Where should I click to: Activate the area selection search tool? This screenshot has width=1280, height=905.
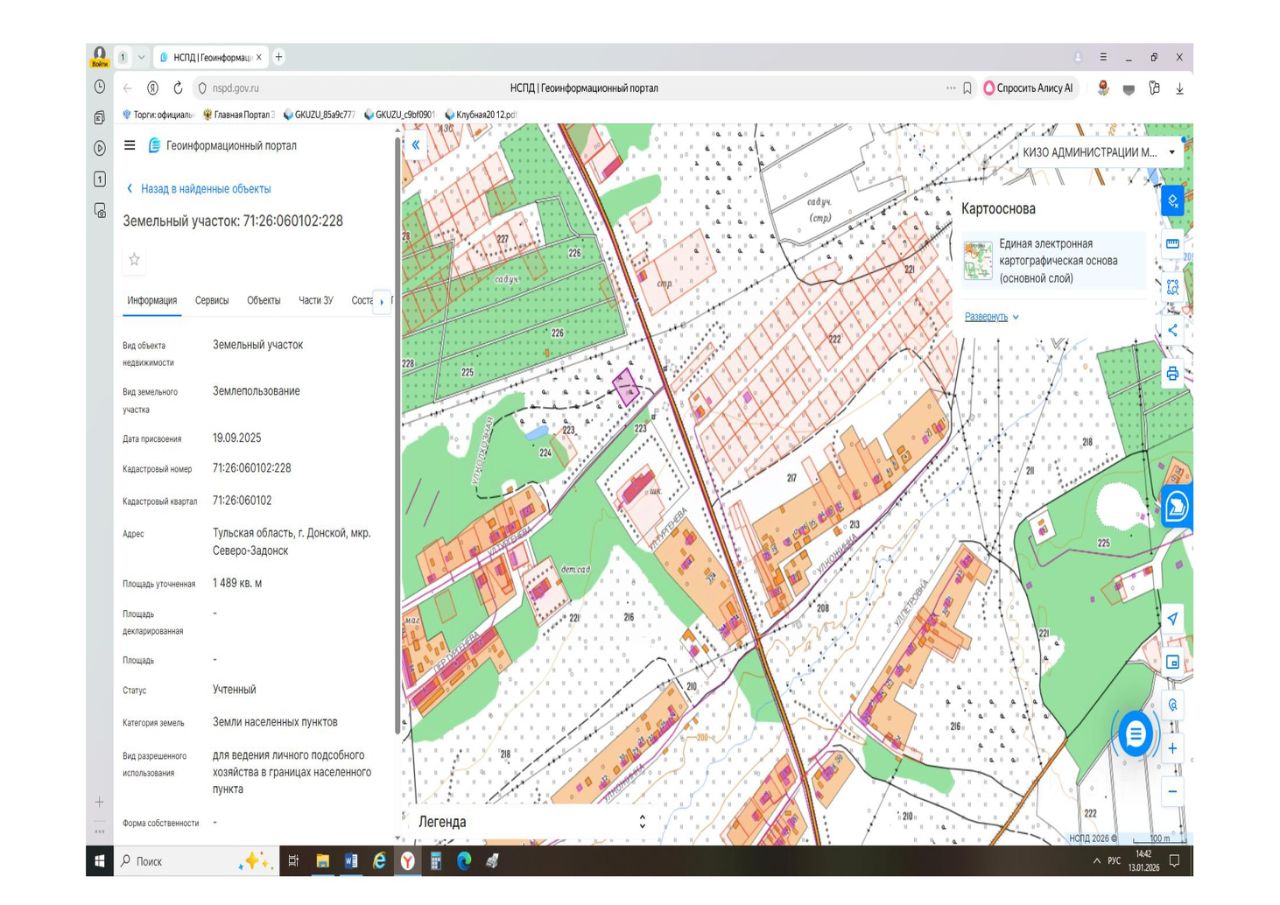point(1172,287)
